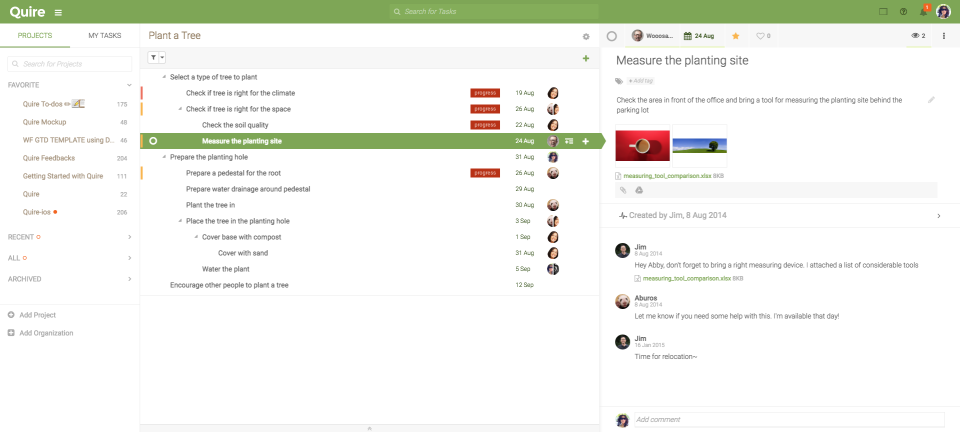Tick the circle on Measure the planting site row
Image resolution: width=960 pixels, height=432 pixels.
click(x=153, y=141)
